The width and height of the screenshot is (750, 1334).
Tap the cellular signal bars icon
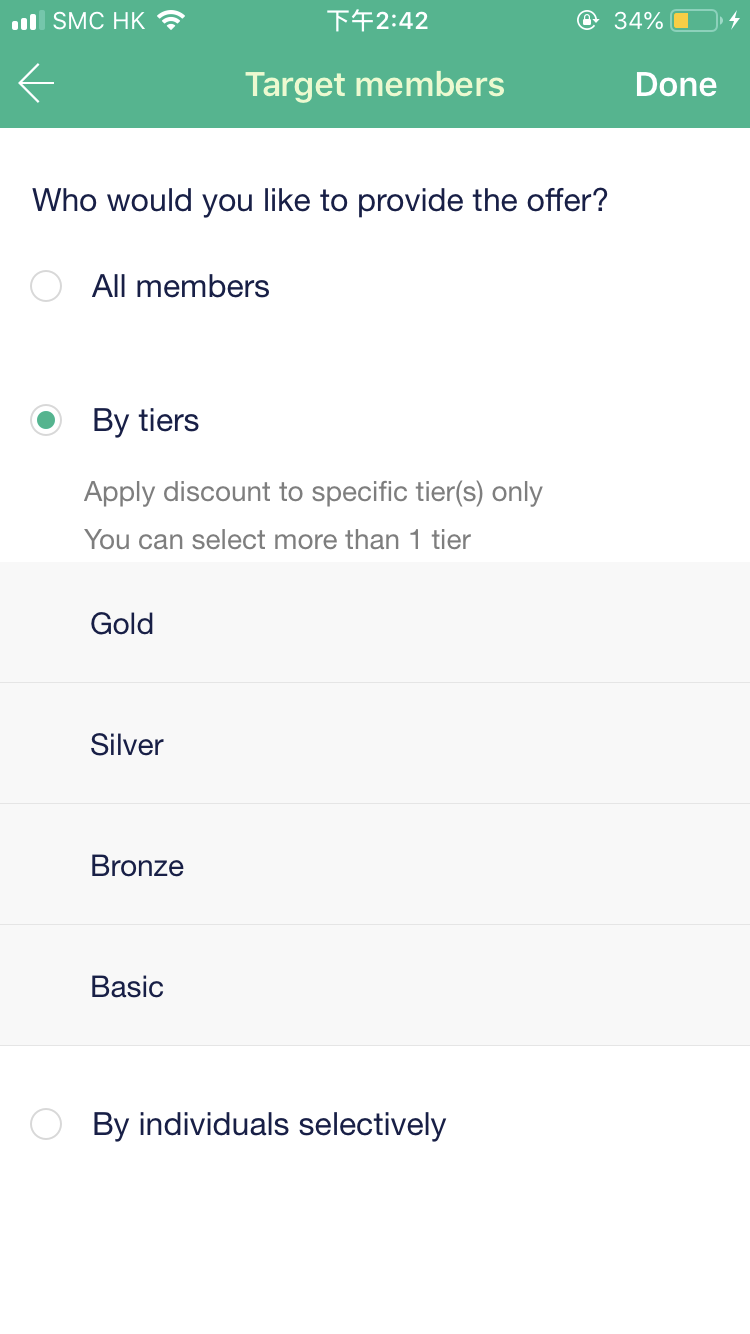point(28,20)
